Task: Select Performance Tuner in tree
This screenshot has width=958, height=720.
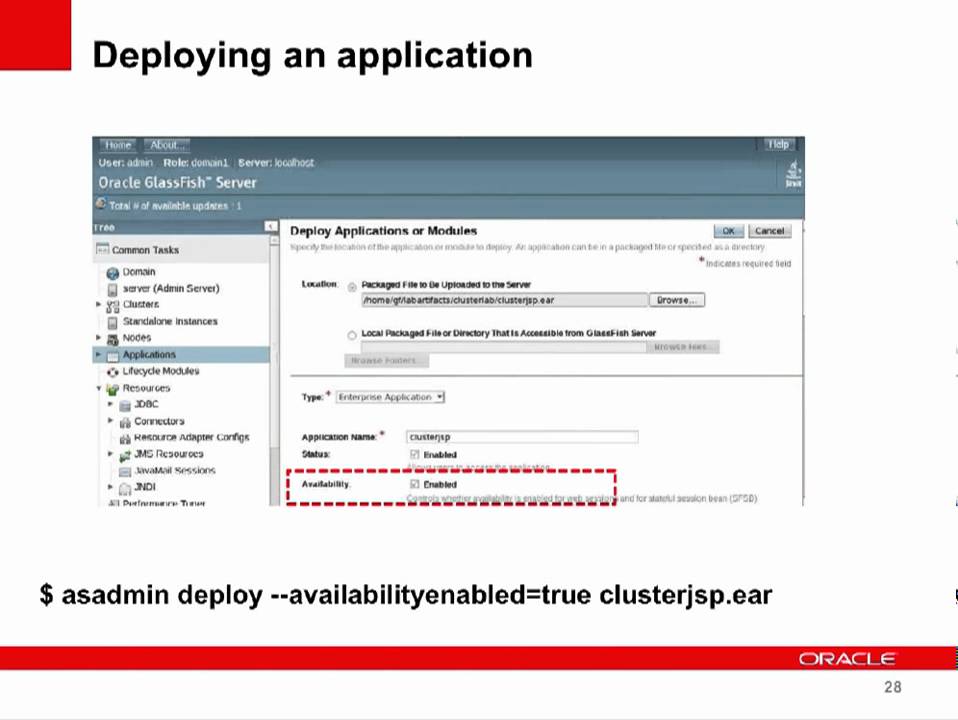Action: 164,502
